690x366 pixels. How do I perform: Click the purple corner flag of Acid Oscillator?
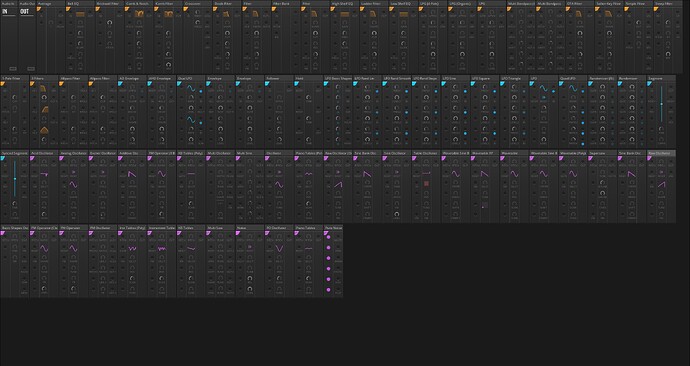pos(32,158)
